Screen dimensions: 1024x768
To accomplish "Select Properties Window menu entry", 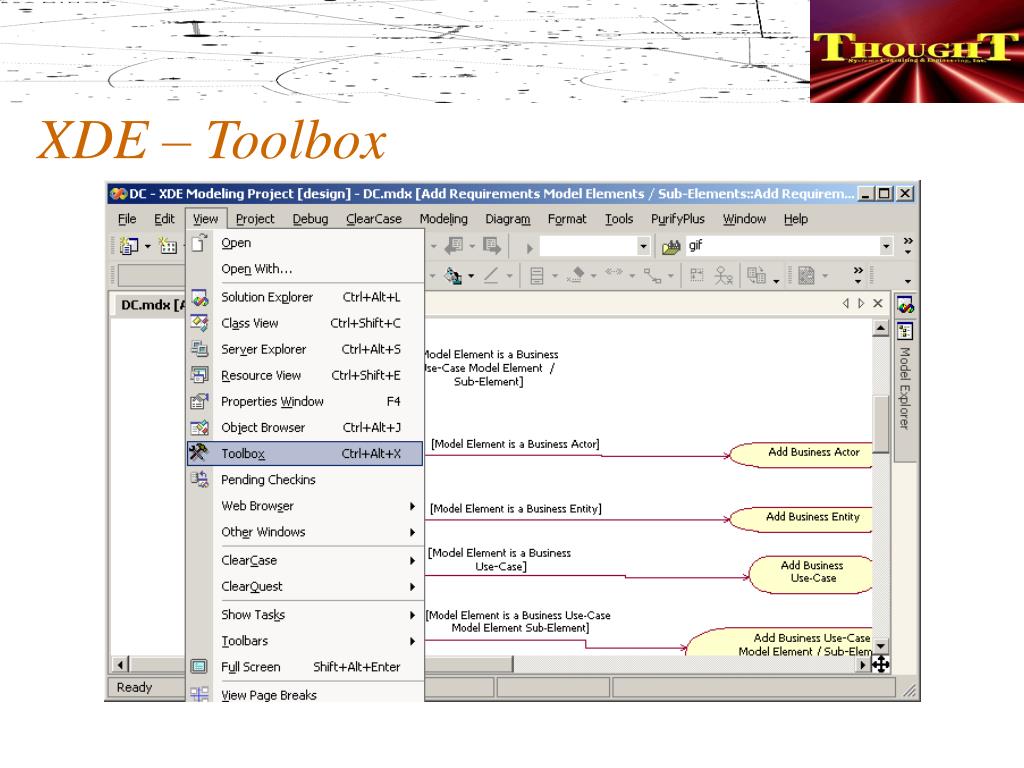I will pyautogui.click(x=305, y=402).
